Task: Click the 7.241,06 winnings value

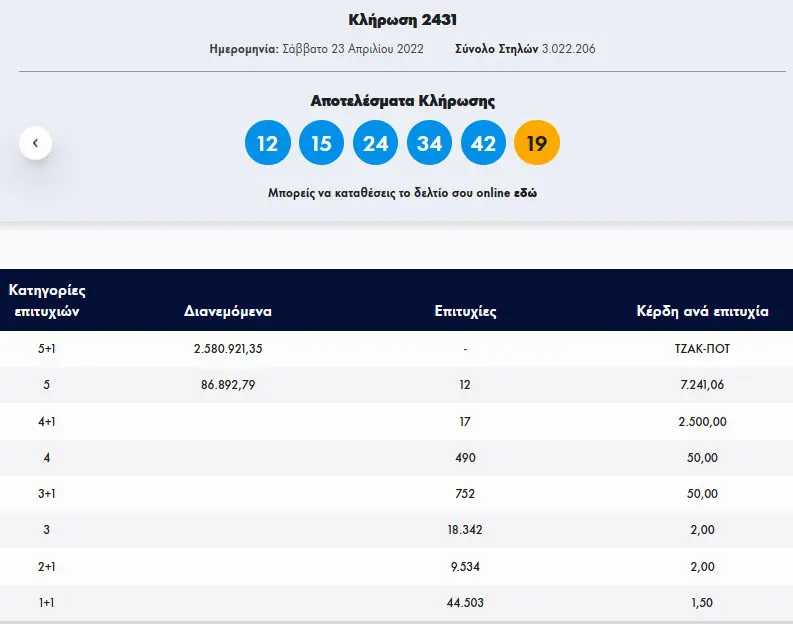Action: click(702, 385)
